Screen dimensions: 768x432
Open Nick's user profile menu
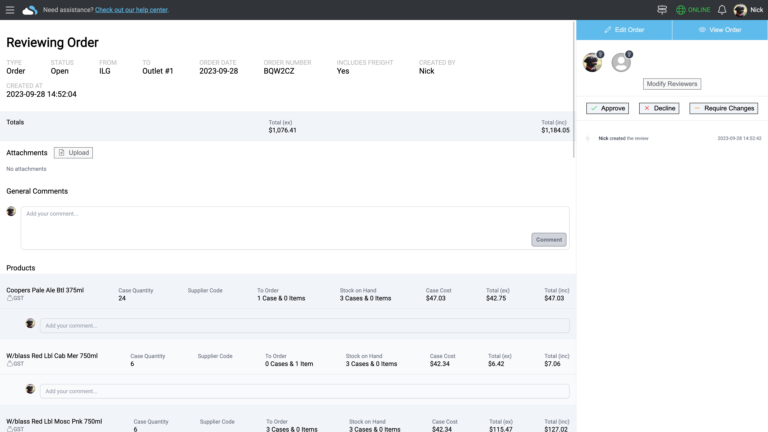pos(747,10)
